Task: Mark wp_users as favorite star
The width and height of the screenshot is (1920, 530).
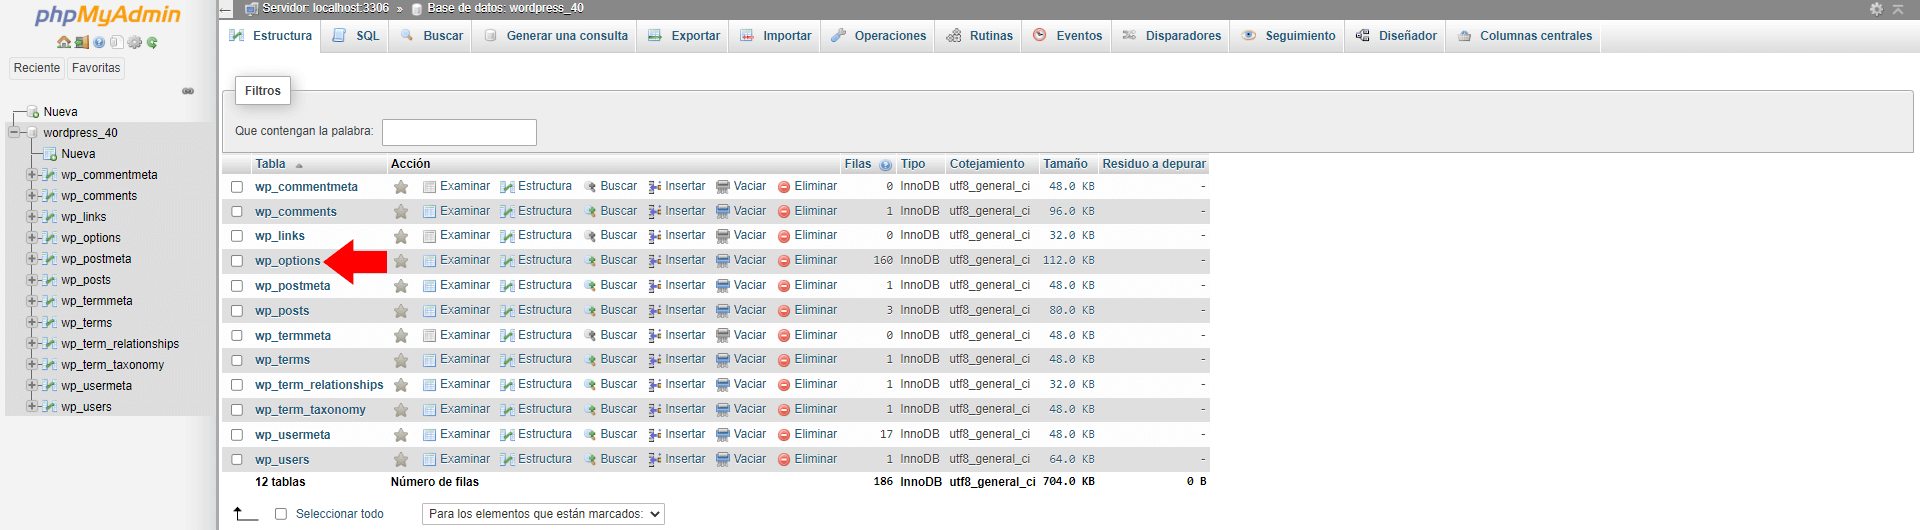Action: pos(401,460)
